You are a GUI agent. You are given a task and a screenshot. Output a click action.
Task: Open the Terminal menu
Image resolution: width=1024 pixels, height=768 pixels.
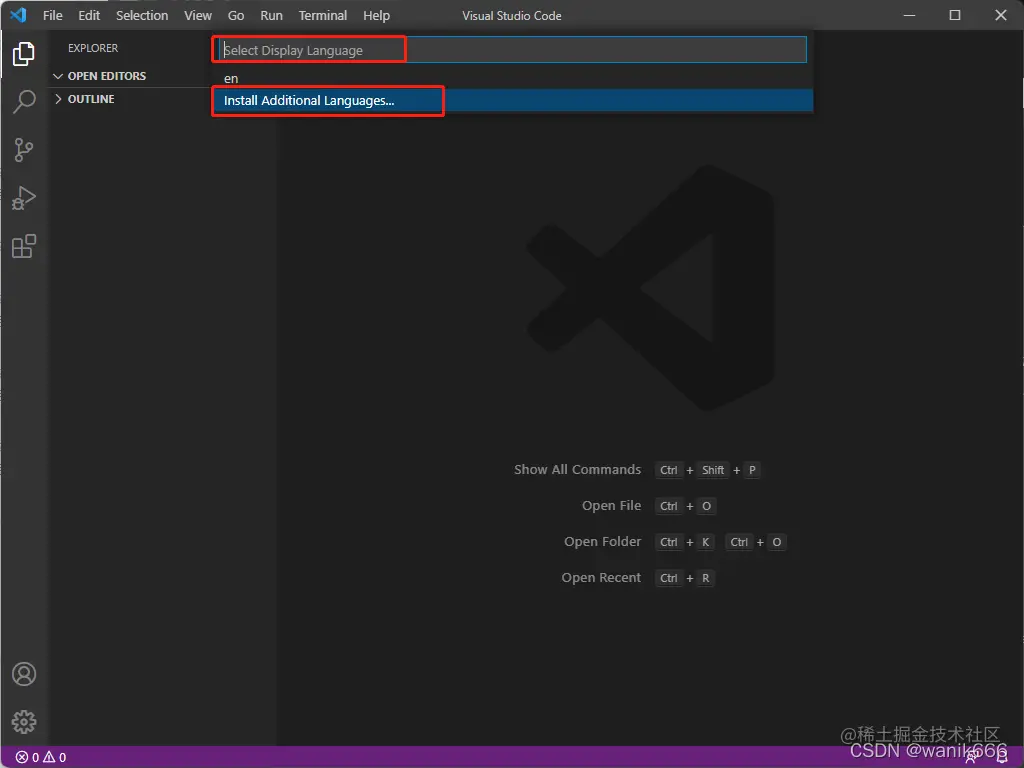(323, 15)
